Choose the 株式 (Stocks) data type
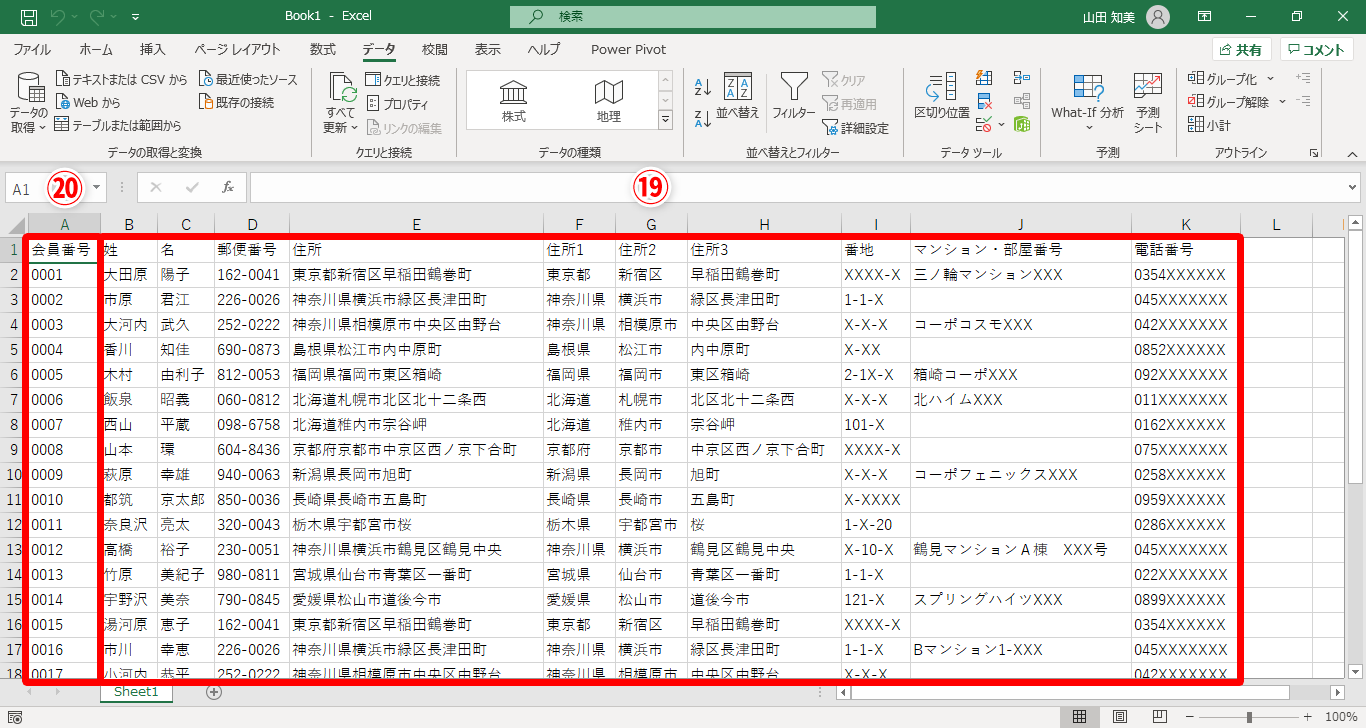 (x=514, y=101)
